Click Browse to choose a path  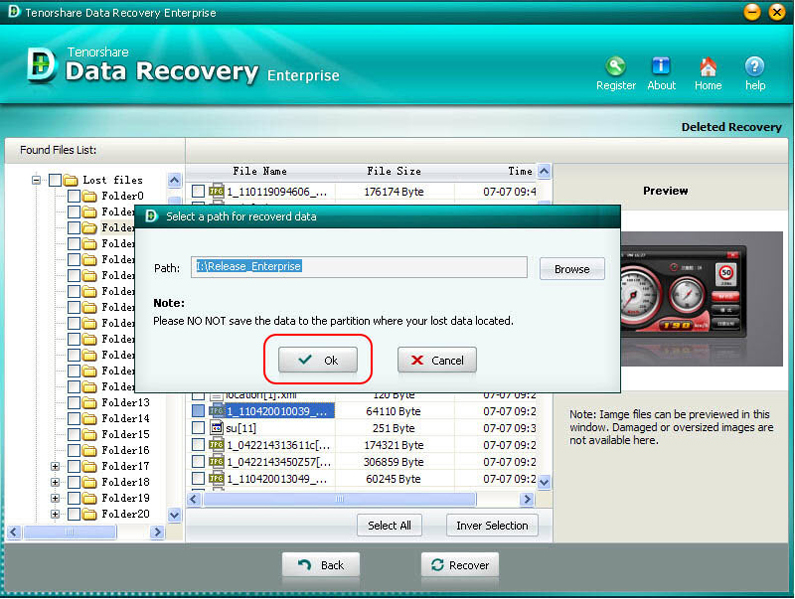(572, 269)
